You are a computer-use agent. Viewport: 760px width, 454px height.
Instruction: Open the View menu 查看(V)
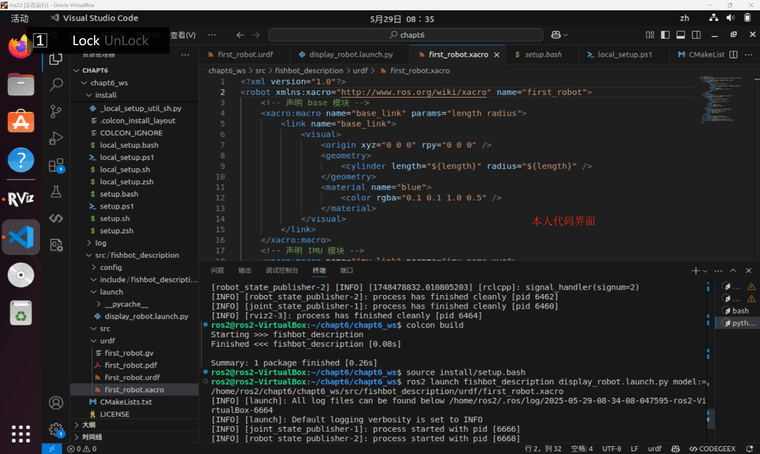[x=183, y=35]
